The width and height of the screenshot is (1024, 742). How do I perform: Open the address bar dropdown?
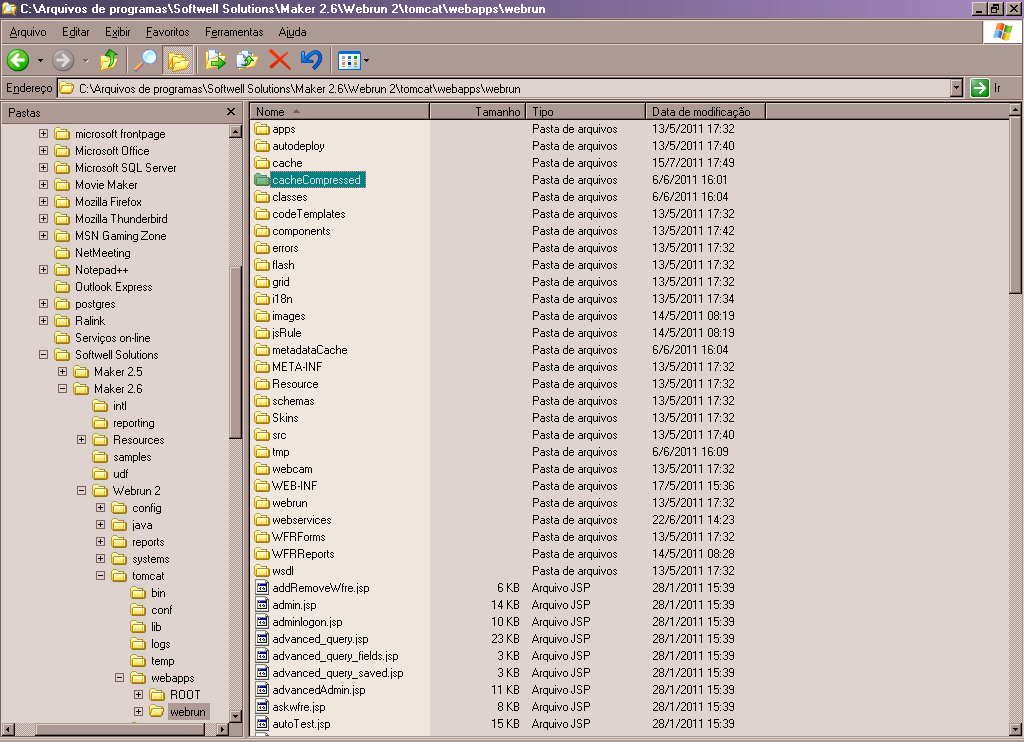coord(957,88)
